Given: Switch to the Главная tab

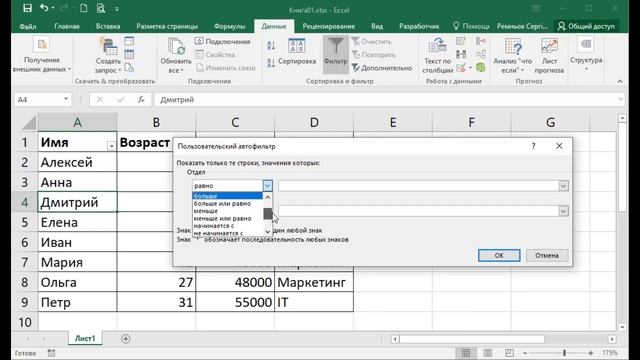Looking at the screenshot, I should click(67, 26).
